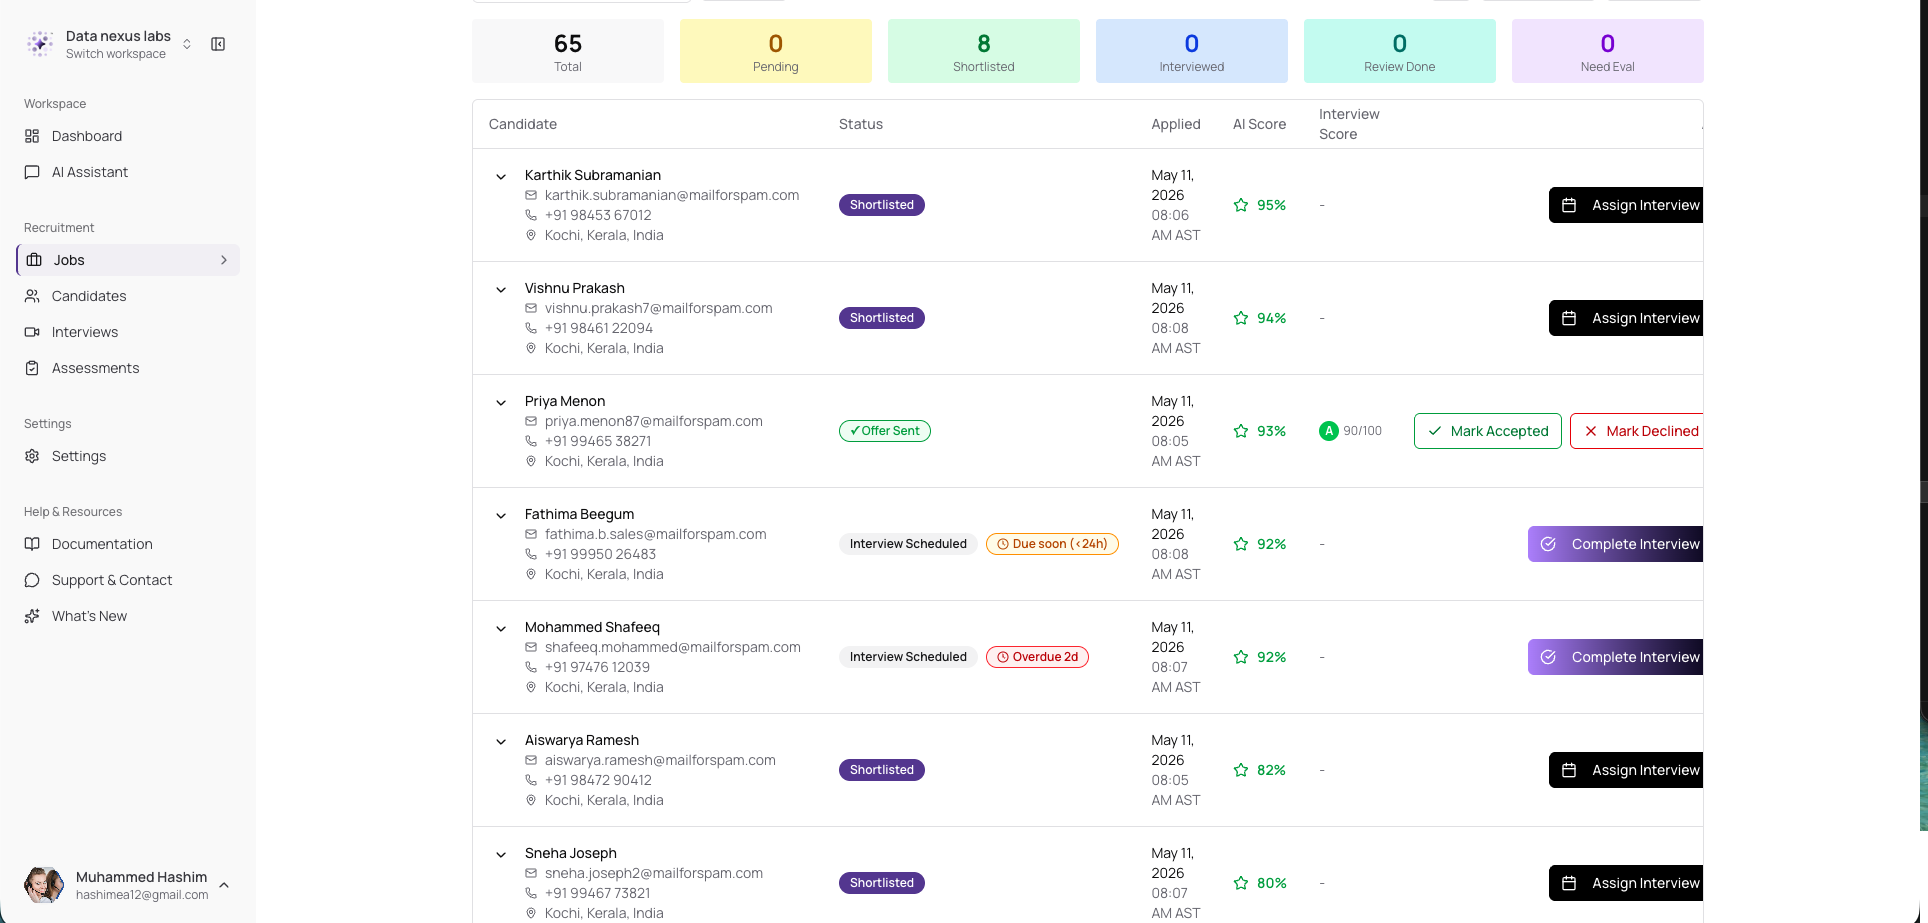Viewport: 1928px width, 923px height.
Task: Open the workspace switcher dropdown
Action: 187,44
